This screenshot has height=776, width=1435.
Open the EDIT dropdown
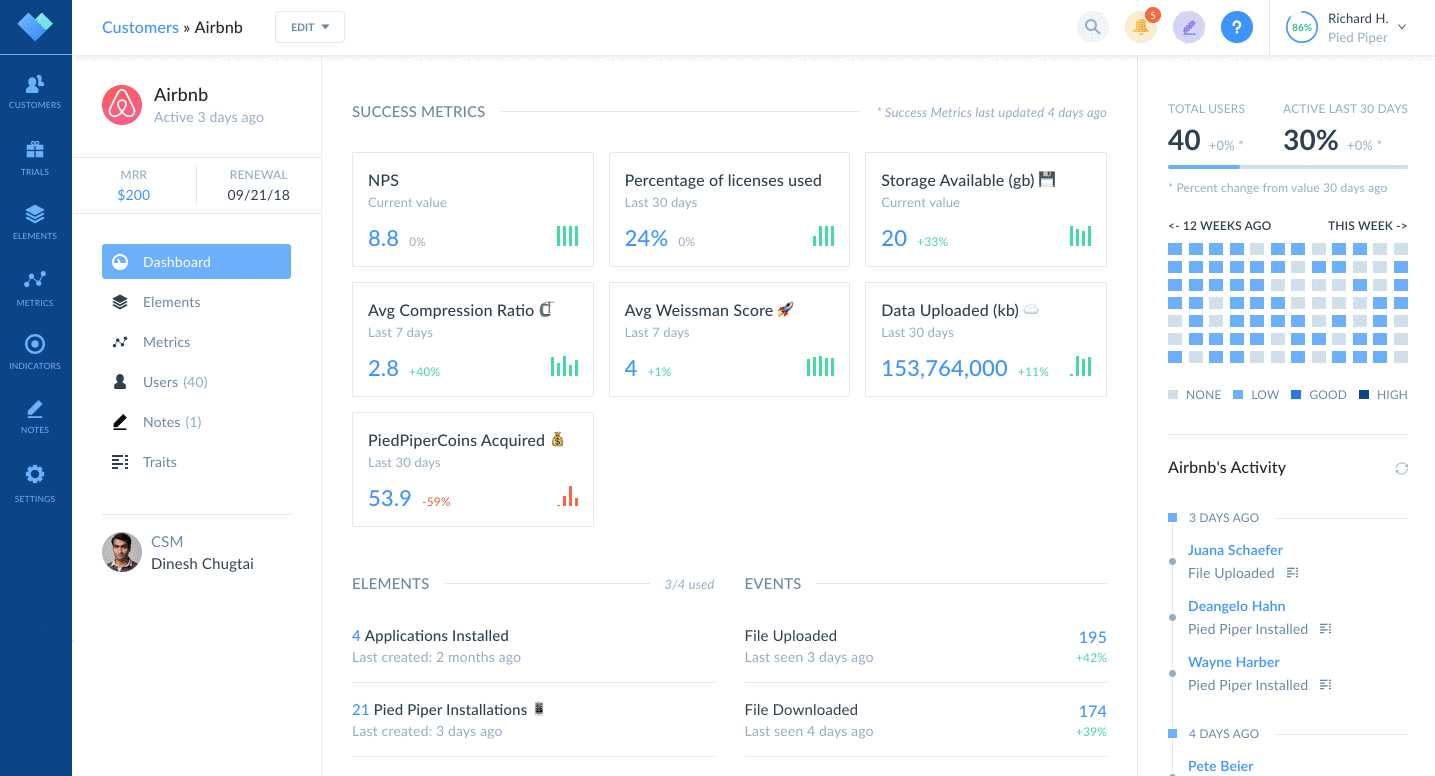[x=310, y=27]
